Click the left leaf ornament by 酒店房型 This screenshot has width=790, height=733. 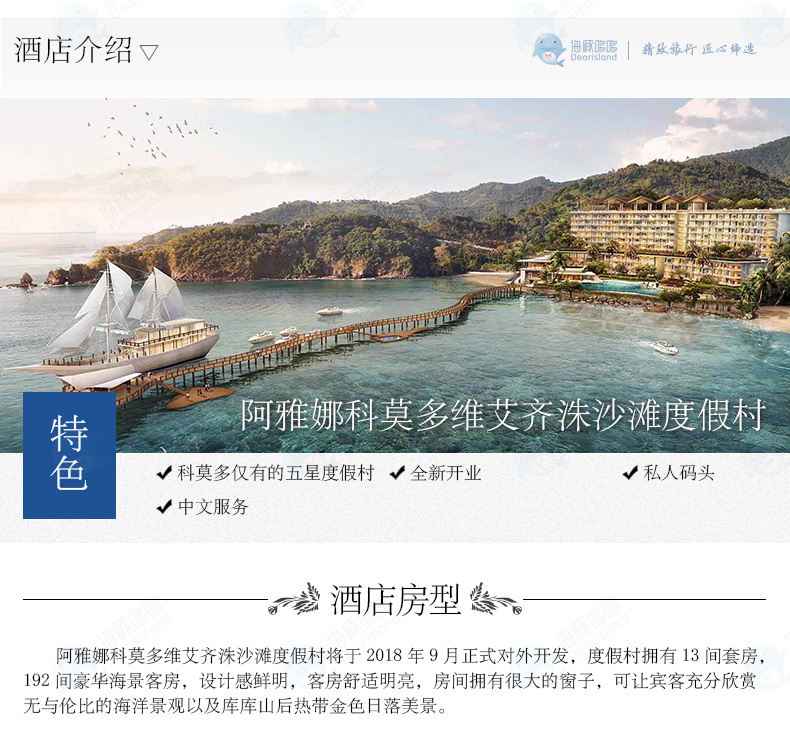click(x=294, y=599)
